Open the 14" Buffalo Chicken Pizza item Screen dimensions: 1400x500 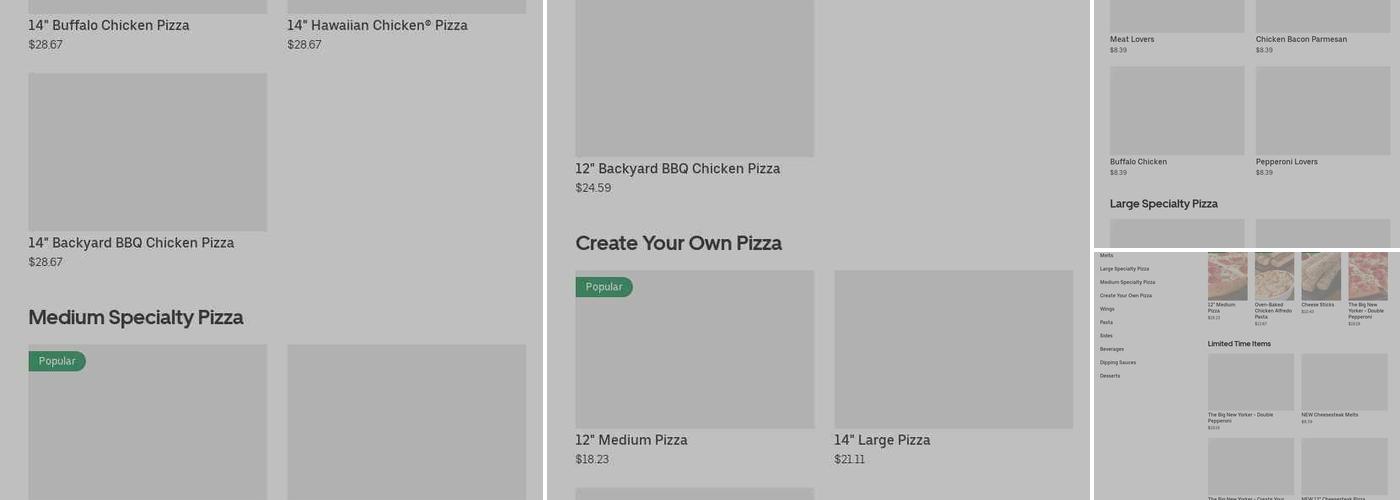(108, 25)
